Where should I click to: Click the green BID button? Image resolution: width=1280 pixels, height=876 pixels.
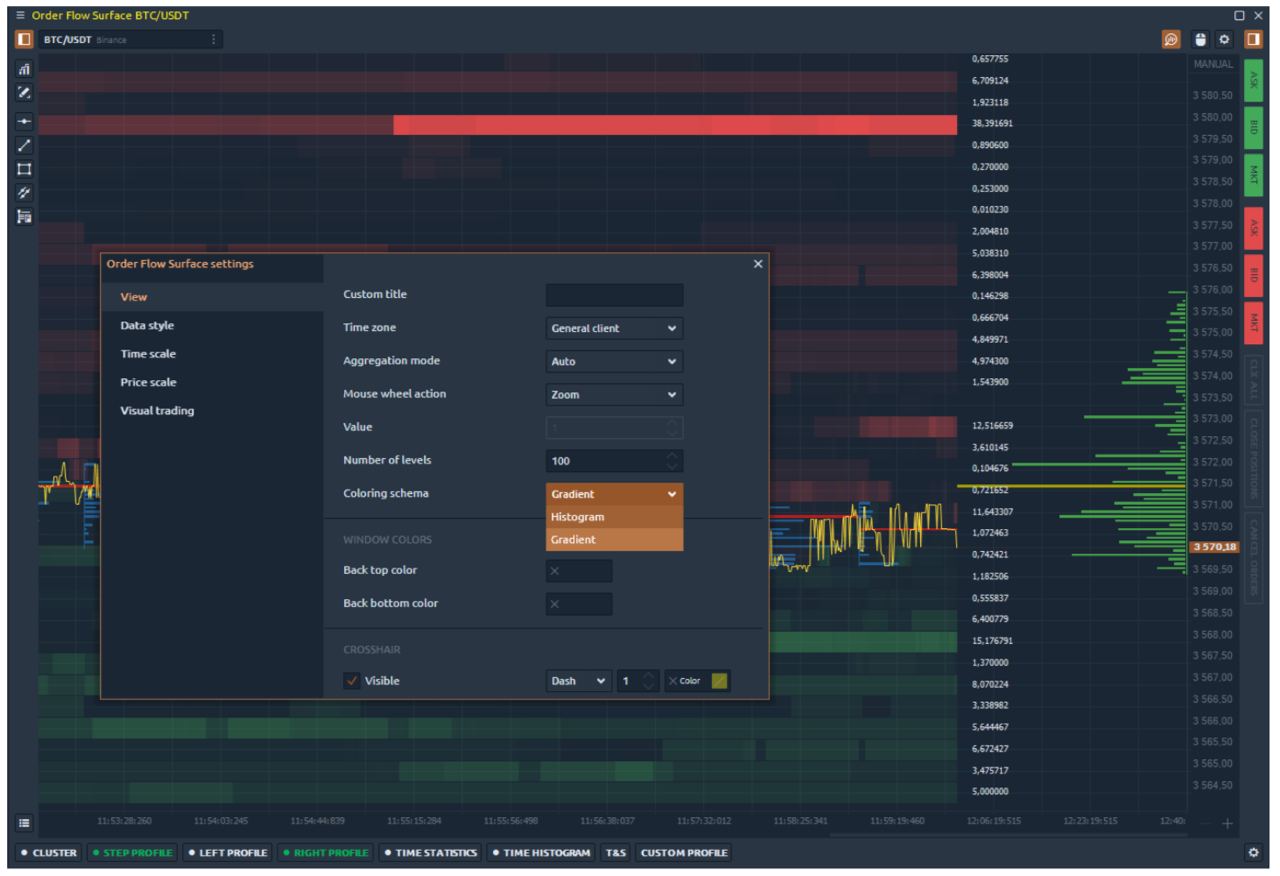coord(1253,127)
